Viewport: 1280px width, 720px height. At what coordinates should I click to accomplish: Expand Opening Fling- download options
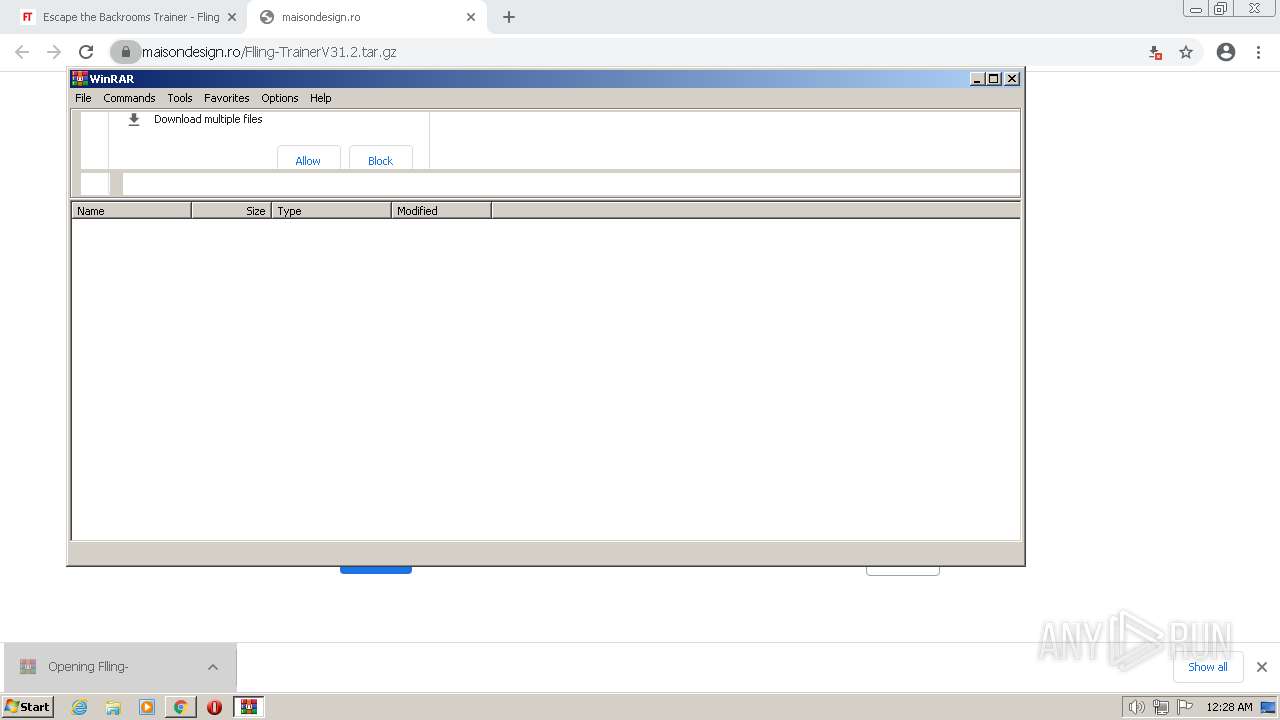pyautogui.click(x=213, y=667)
